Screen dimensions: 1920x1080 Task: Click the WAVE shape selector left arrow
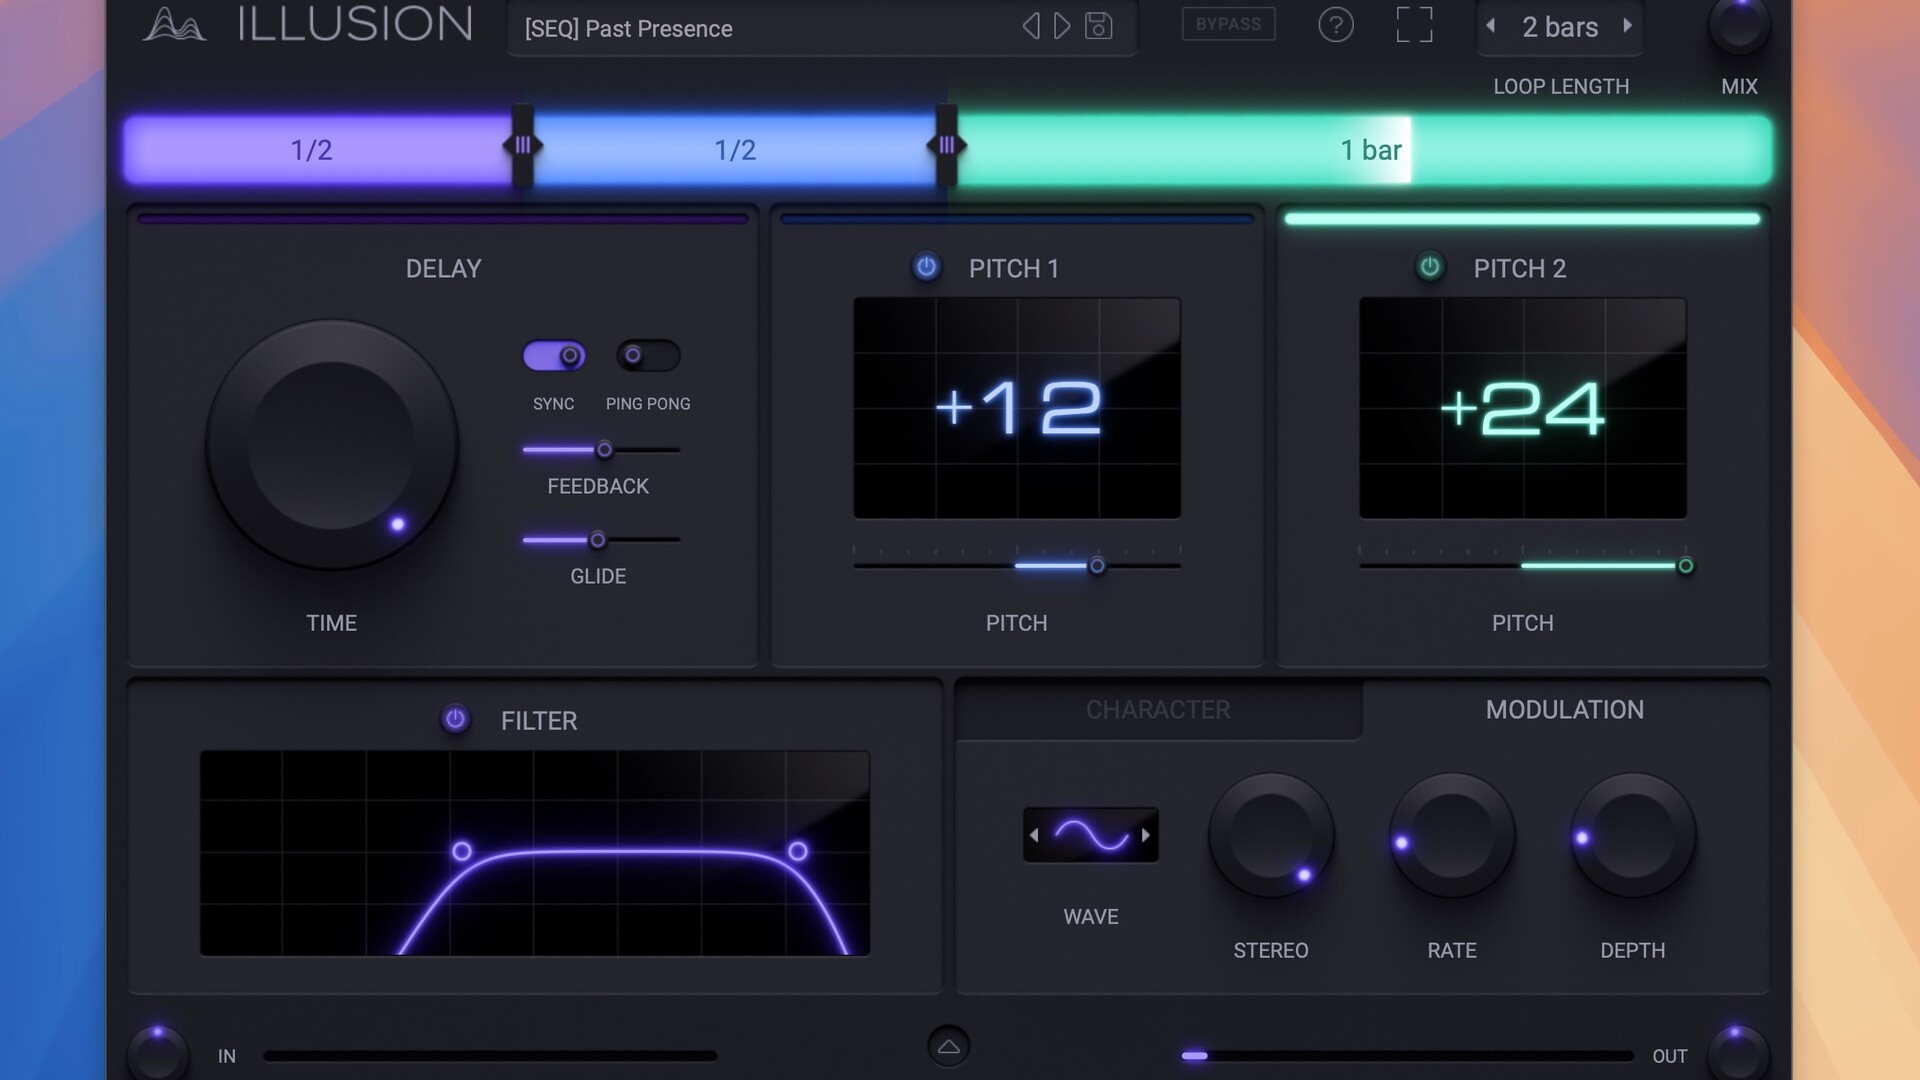(x=1036, y=835)
